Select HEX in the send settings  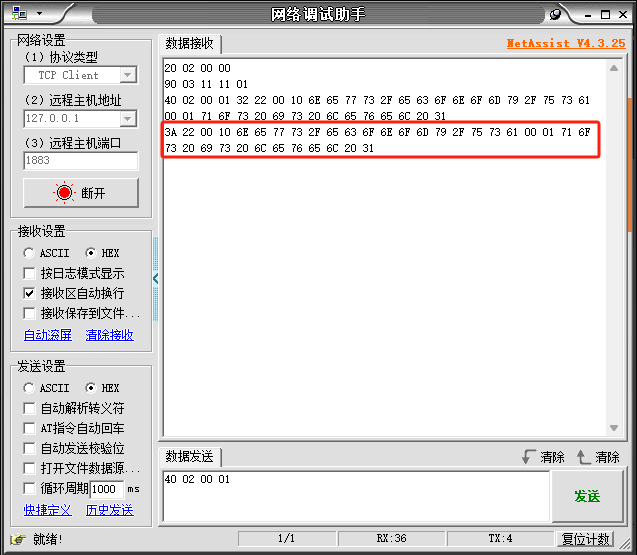pyautogui.click(x=102, y=388)
